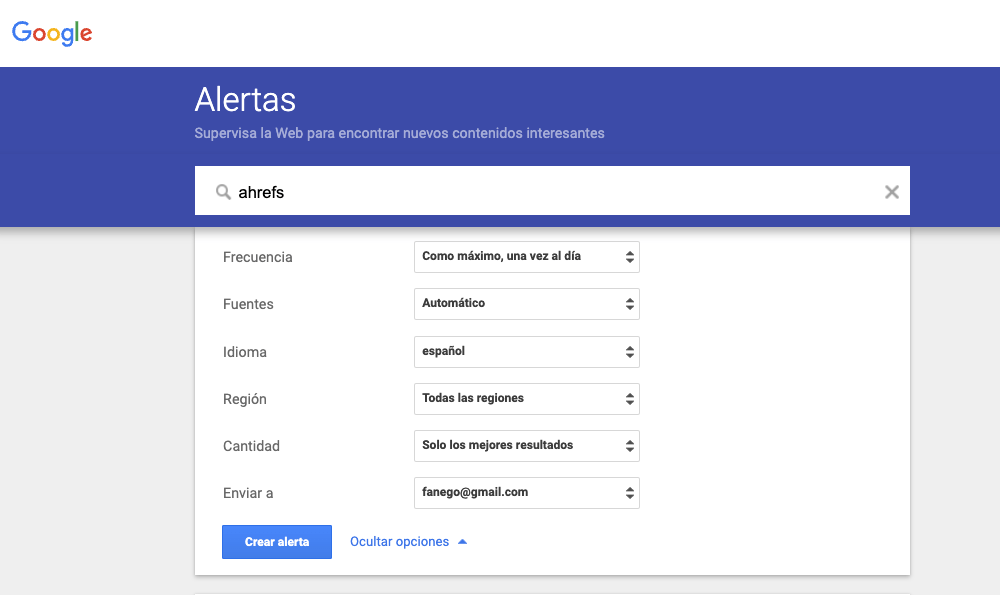
Task: Click the Fuentes label
Action: pos(248,304)
